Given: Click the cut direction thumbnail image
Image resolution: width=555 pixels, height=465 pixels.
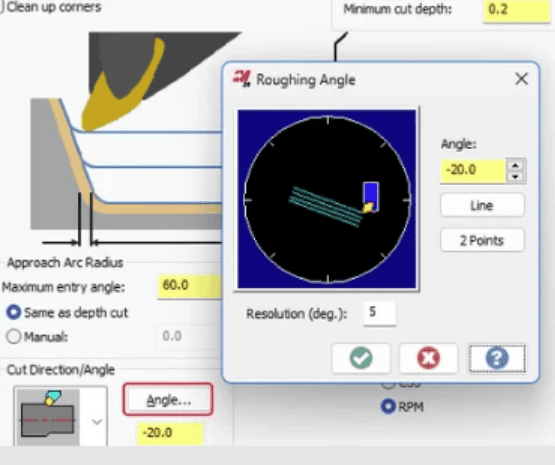Looking at the screenshot, I should [48, 417].
